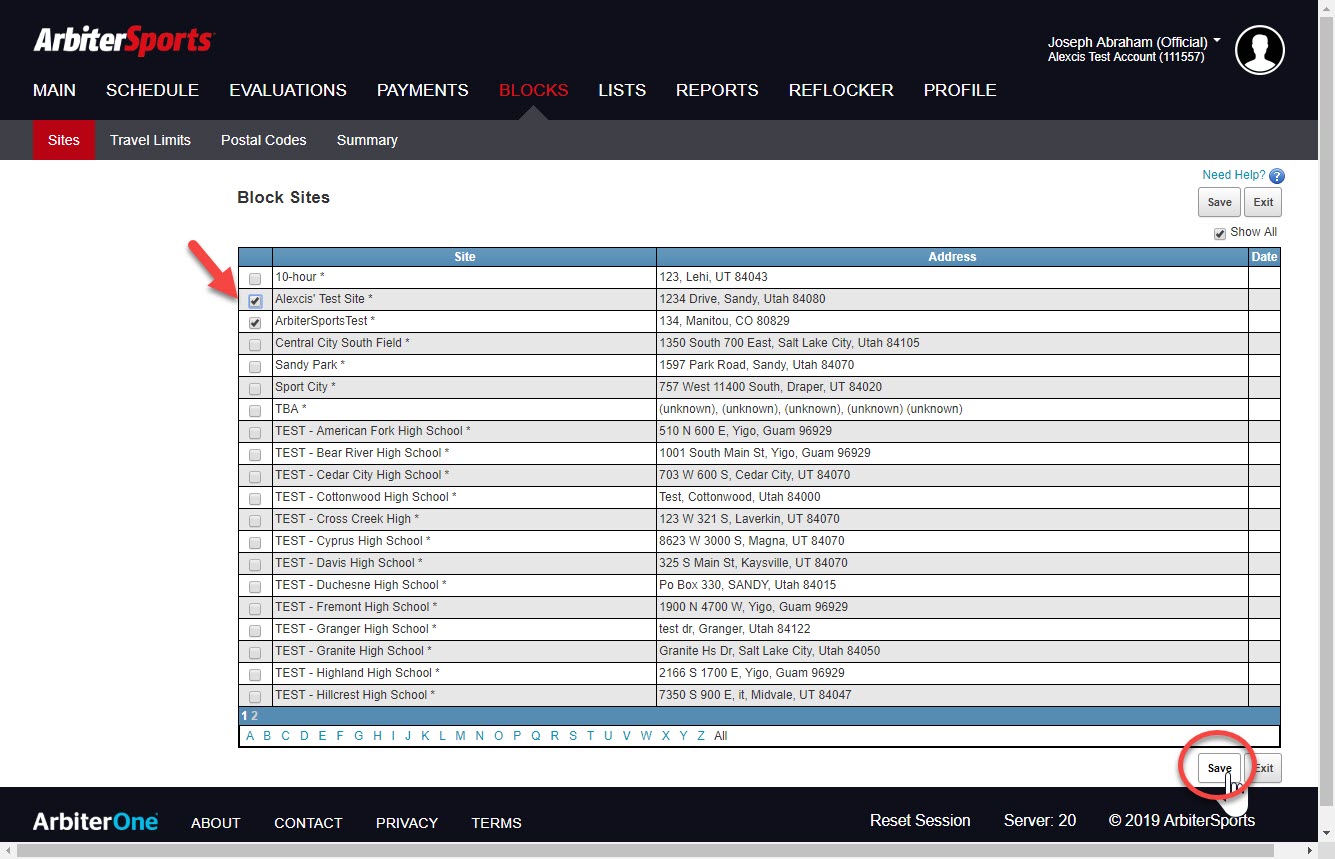Check the Central City South Field checkbox
The image size is (1335, 859).
[255, 345]
